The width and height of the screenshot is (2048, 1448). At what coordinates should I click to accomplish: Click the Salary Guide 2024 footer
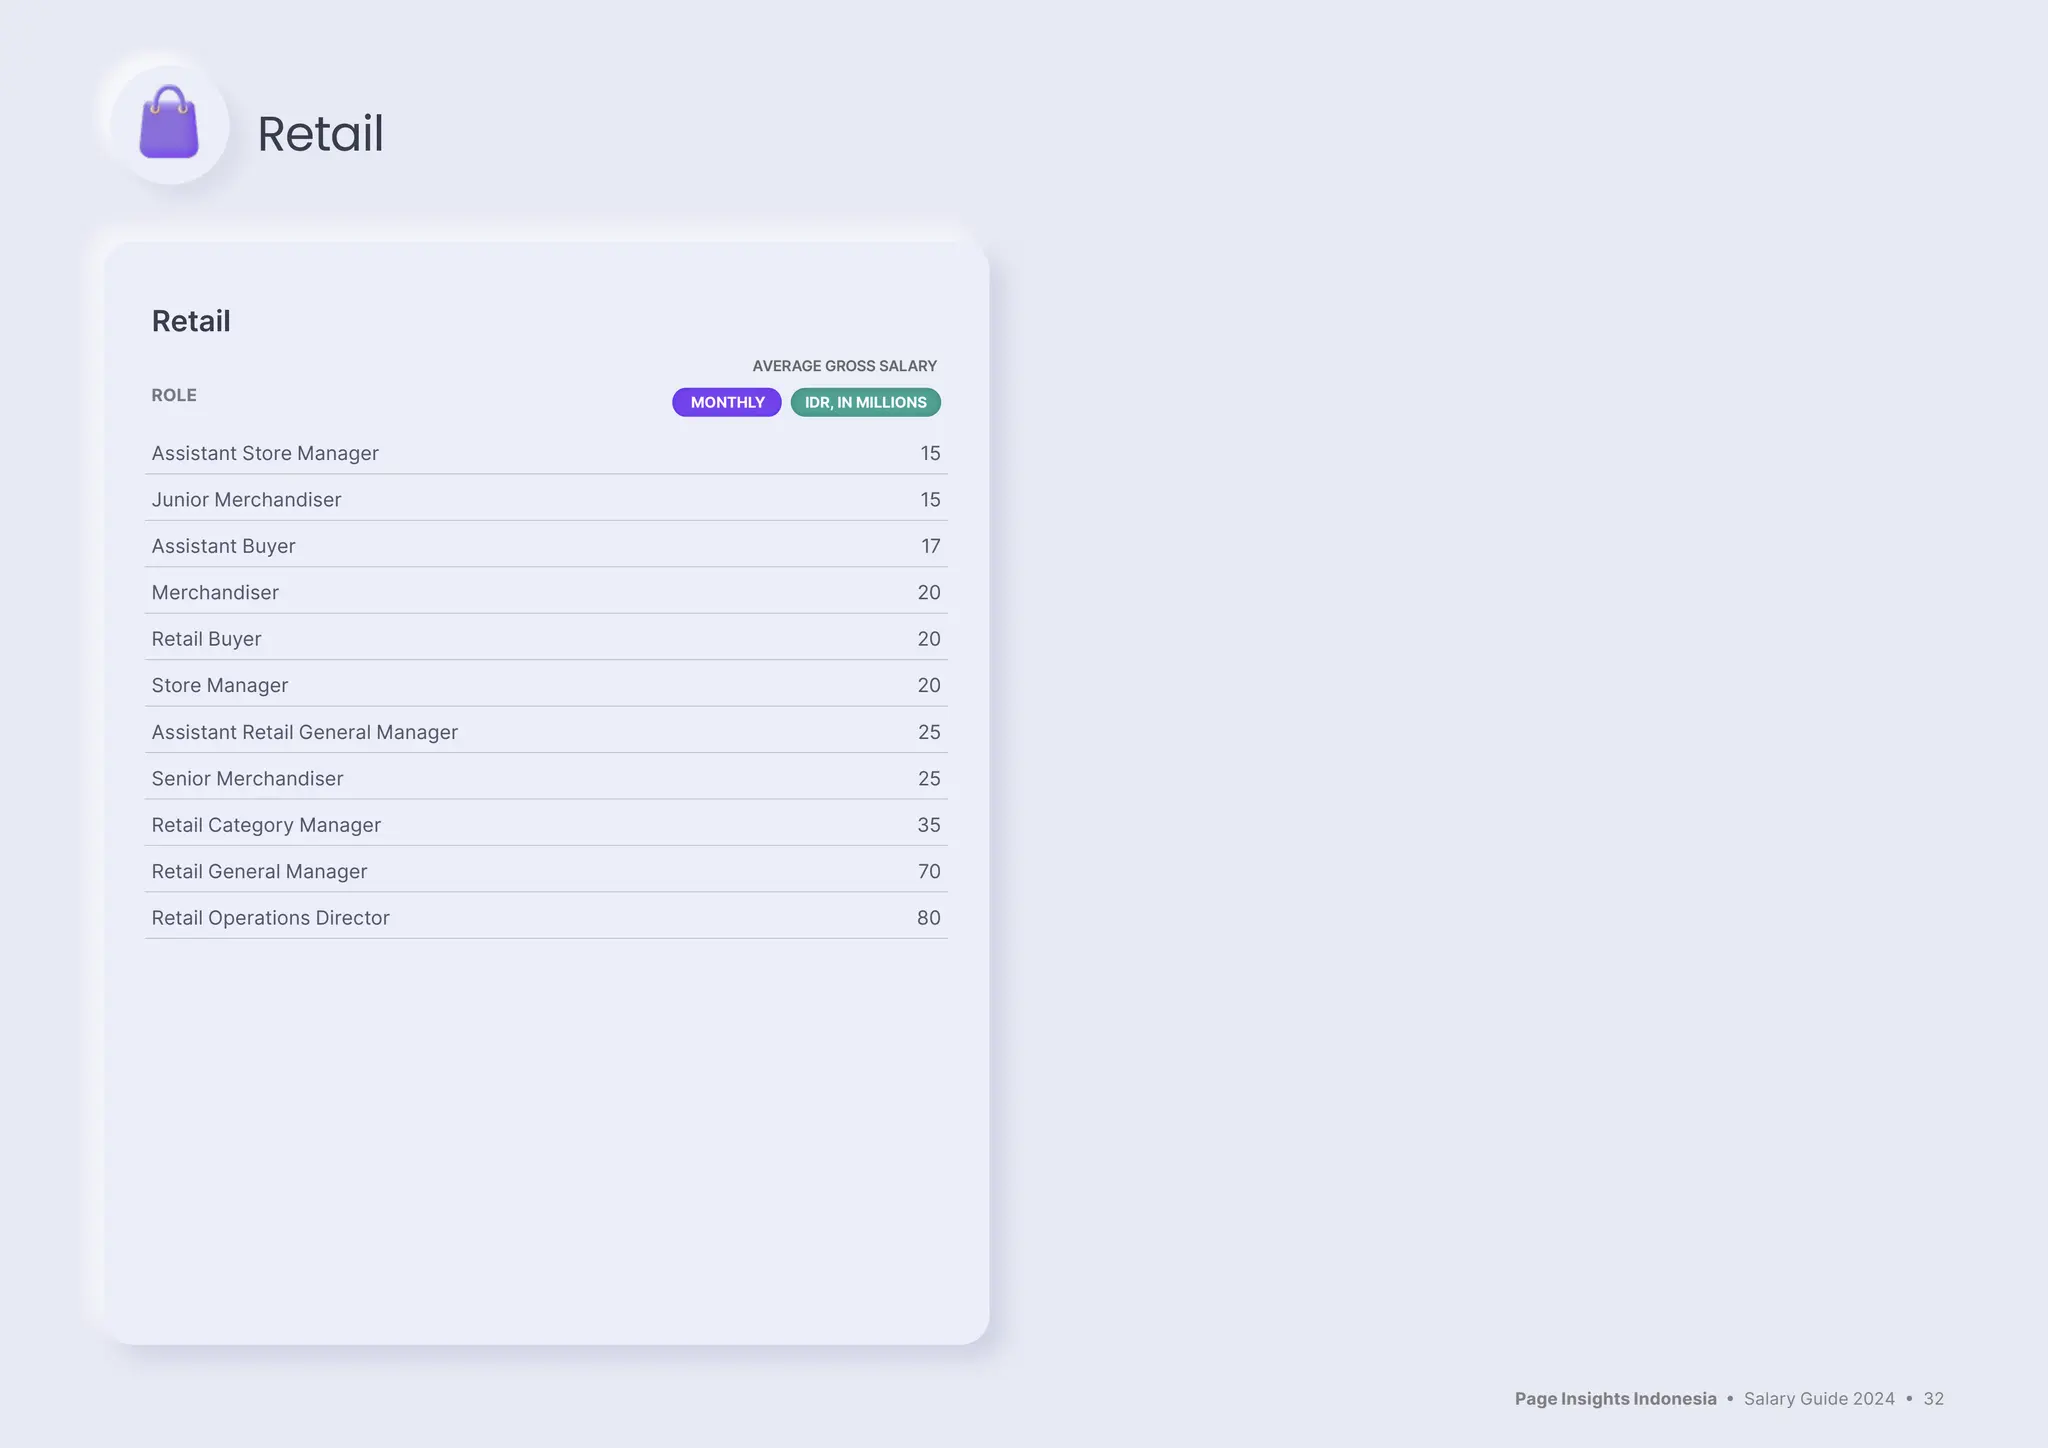[x=1819, y=1399]
